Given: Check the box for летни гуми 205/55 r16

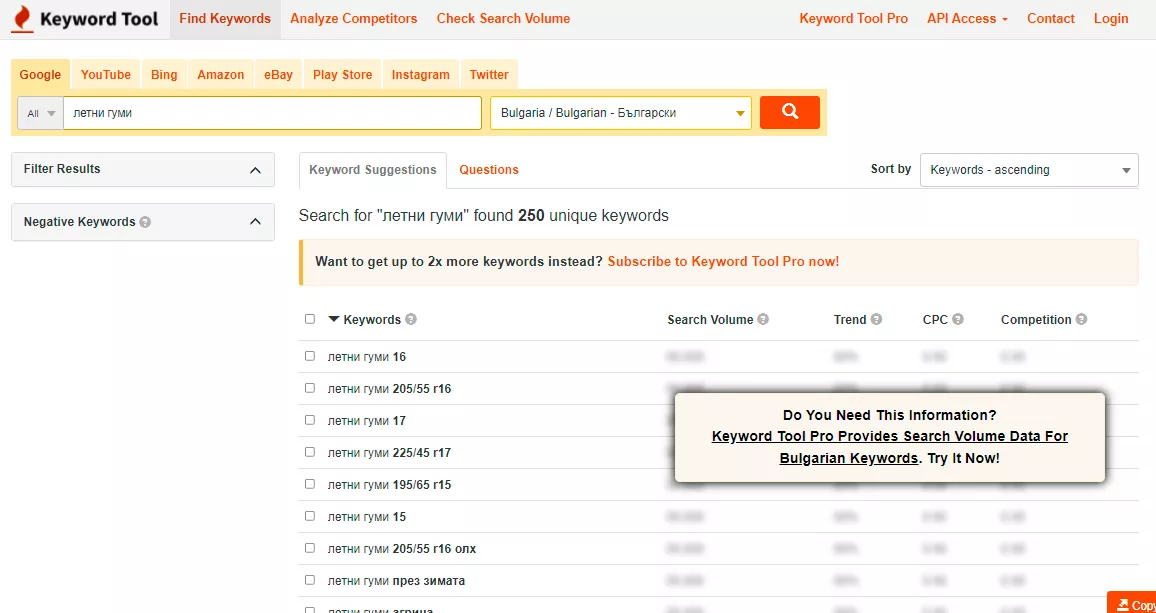Looking at the screenshot, I should (310, 388).
